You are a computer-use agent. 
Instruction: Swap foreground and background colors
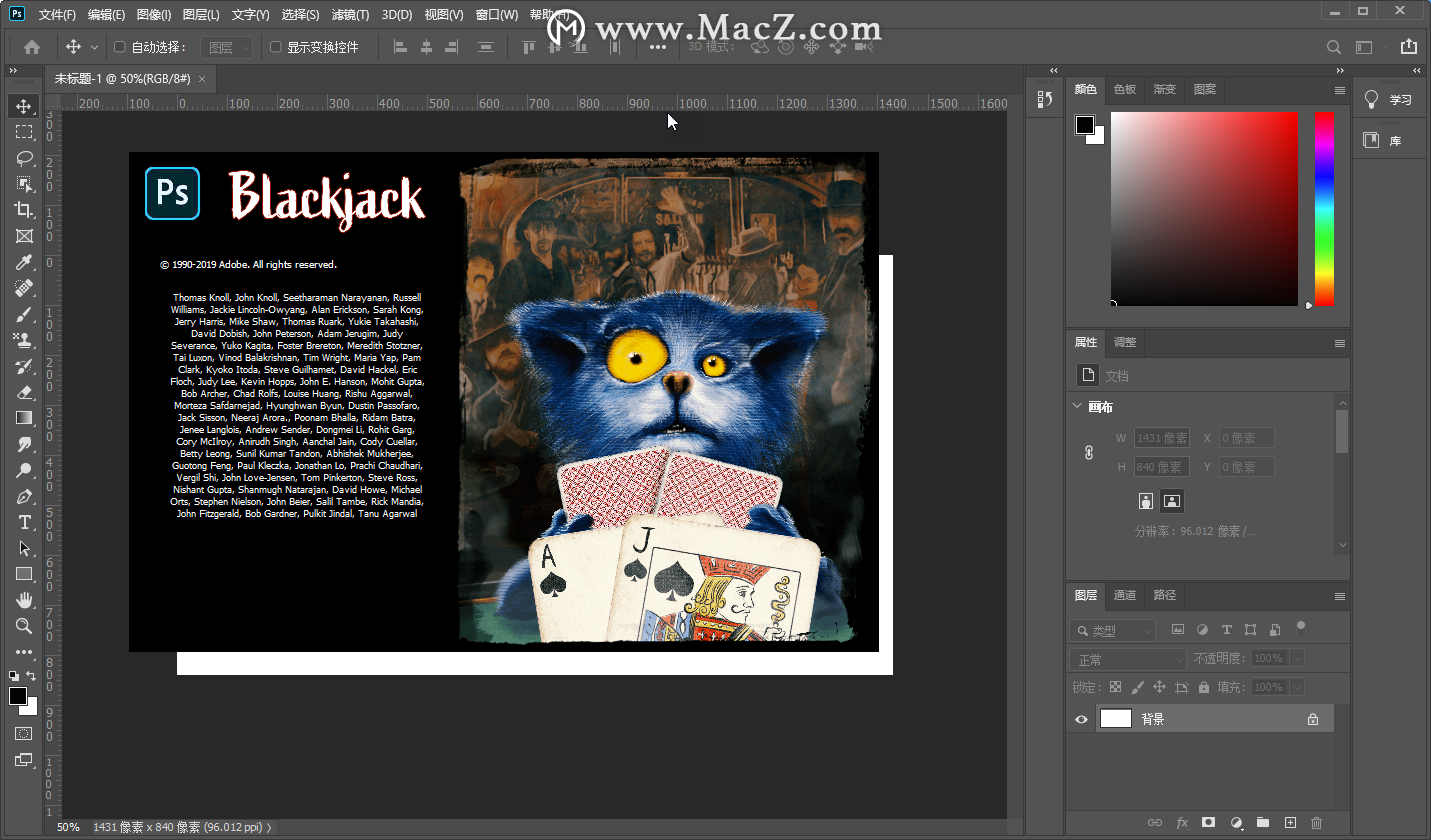pyautogui.click(x=32, y=677)
